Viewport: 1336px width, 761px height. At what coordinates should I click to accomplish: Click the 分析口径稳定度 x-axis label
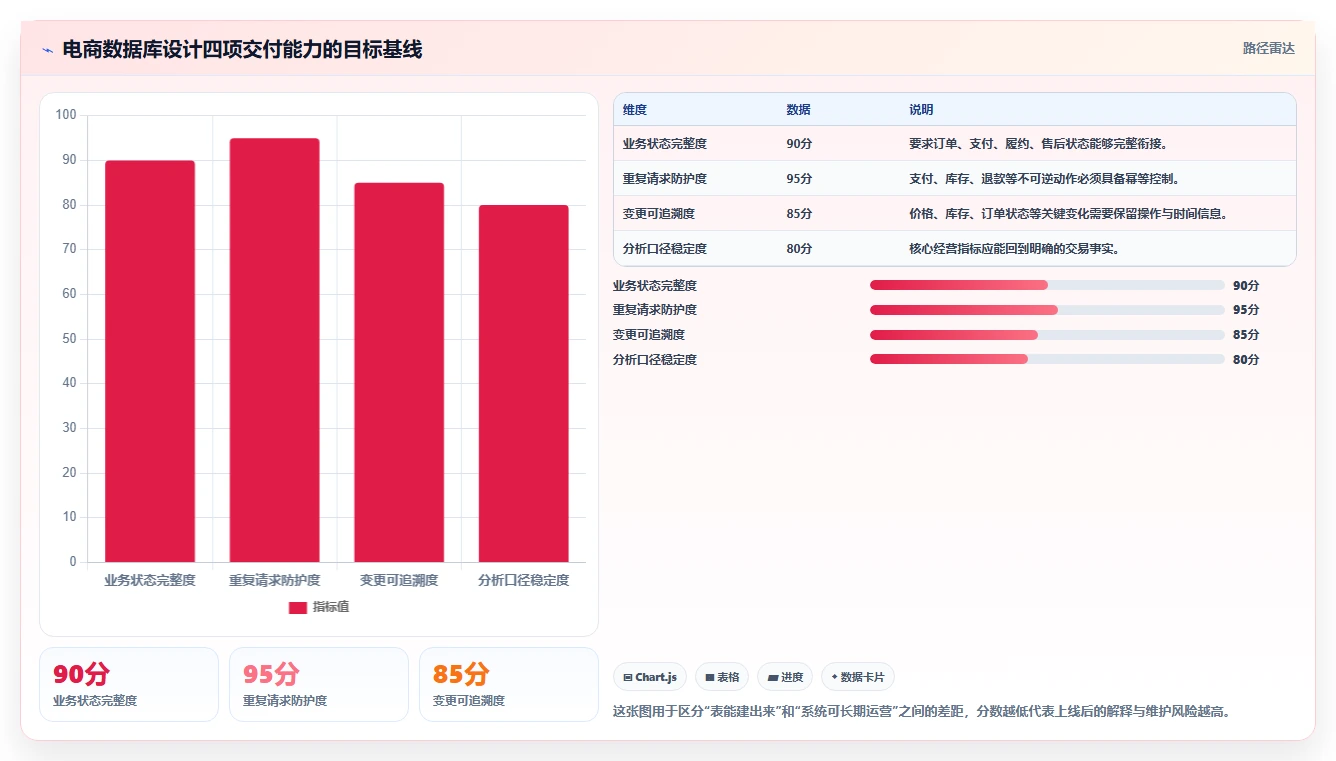[523, 580]
